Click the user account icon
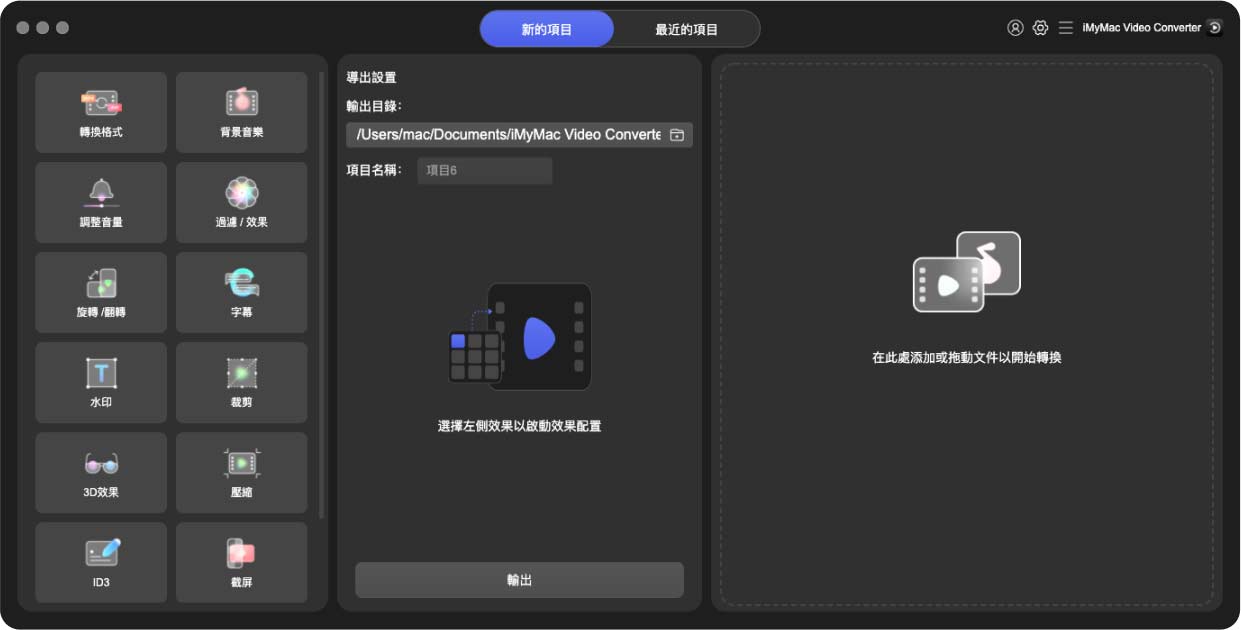1241x630 pixels. (x=1015, y=28)
